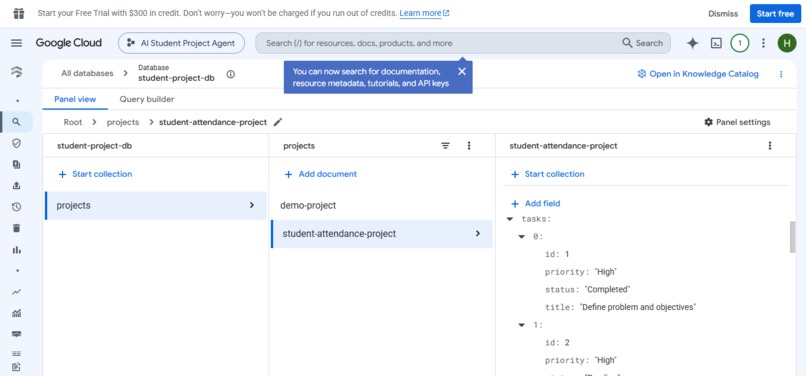
Task: Select the demo-project document
Action: (x=381, y=206)
